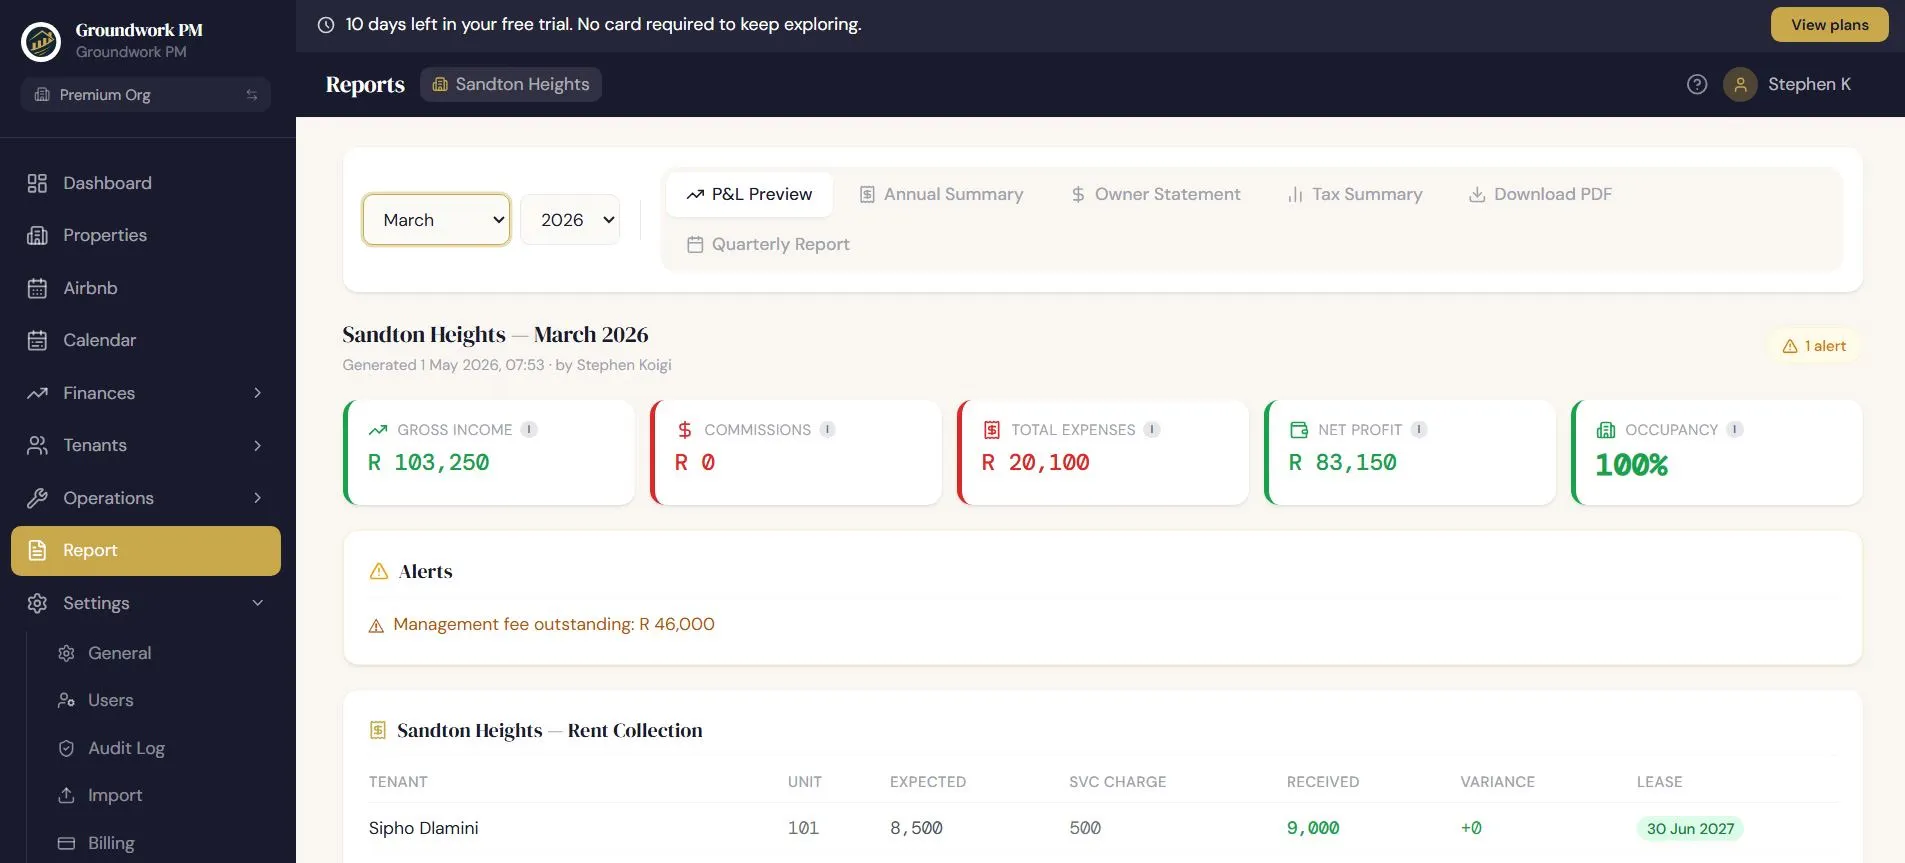Click the Gross Income trend icon
This screenshot has width=1905, height=863.
pos(378,430)
